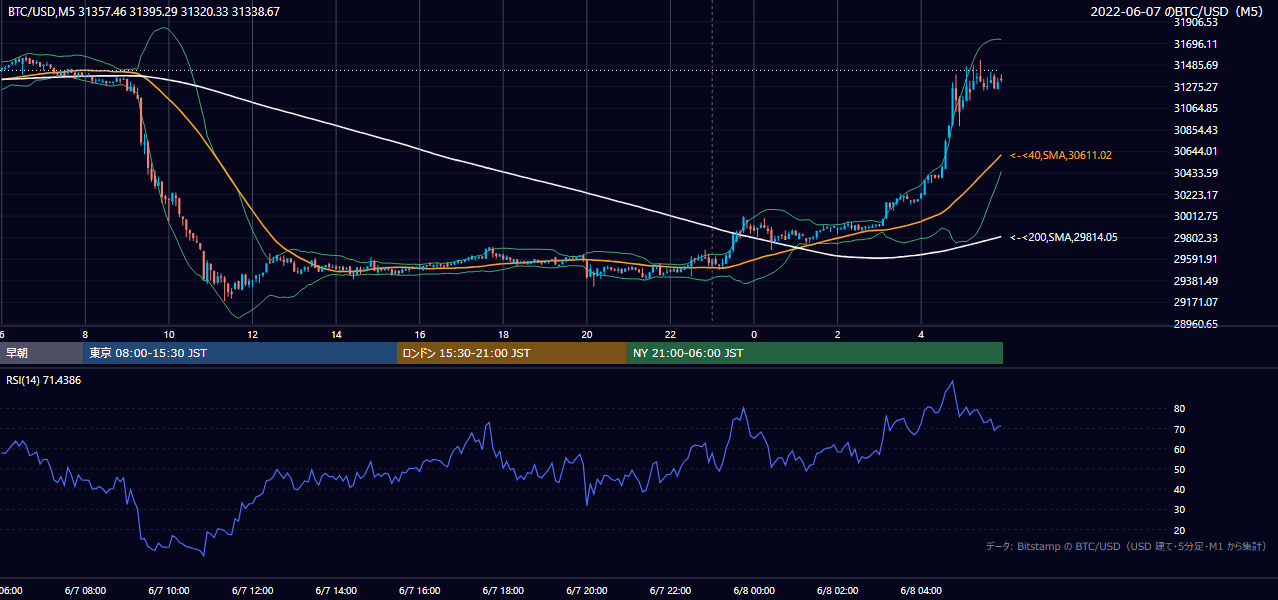Click the chart title 2022-06-07 のBTC/USD (M5)
The width and height of the screenshot is (1278, 600).
click(x=1179, y=12)
